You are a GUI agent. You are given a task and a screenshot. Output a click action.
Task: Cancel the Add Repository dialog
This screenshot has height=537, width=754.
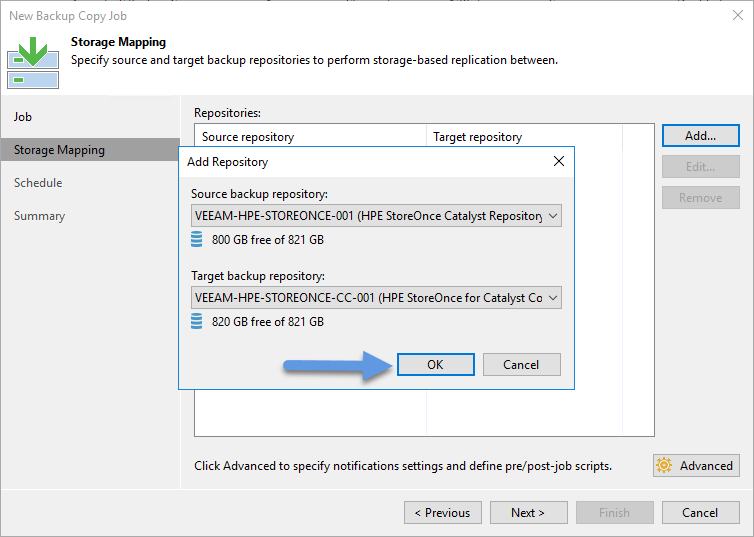pyautogui.click(x=521, y=364)
